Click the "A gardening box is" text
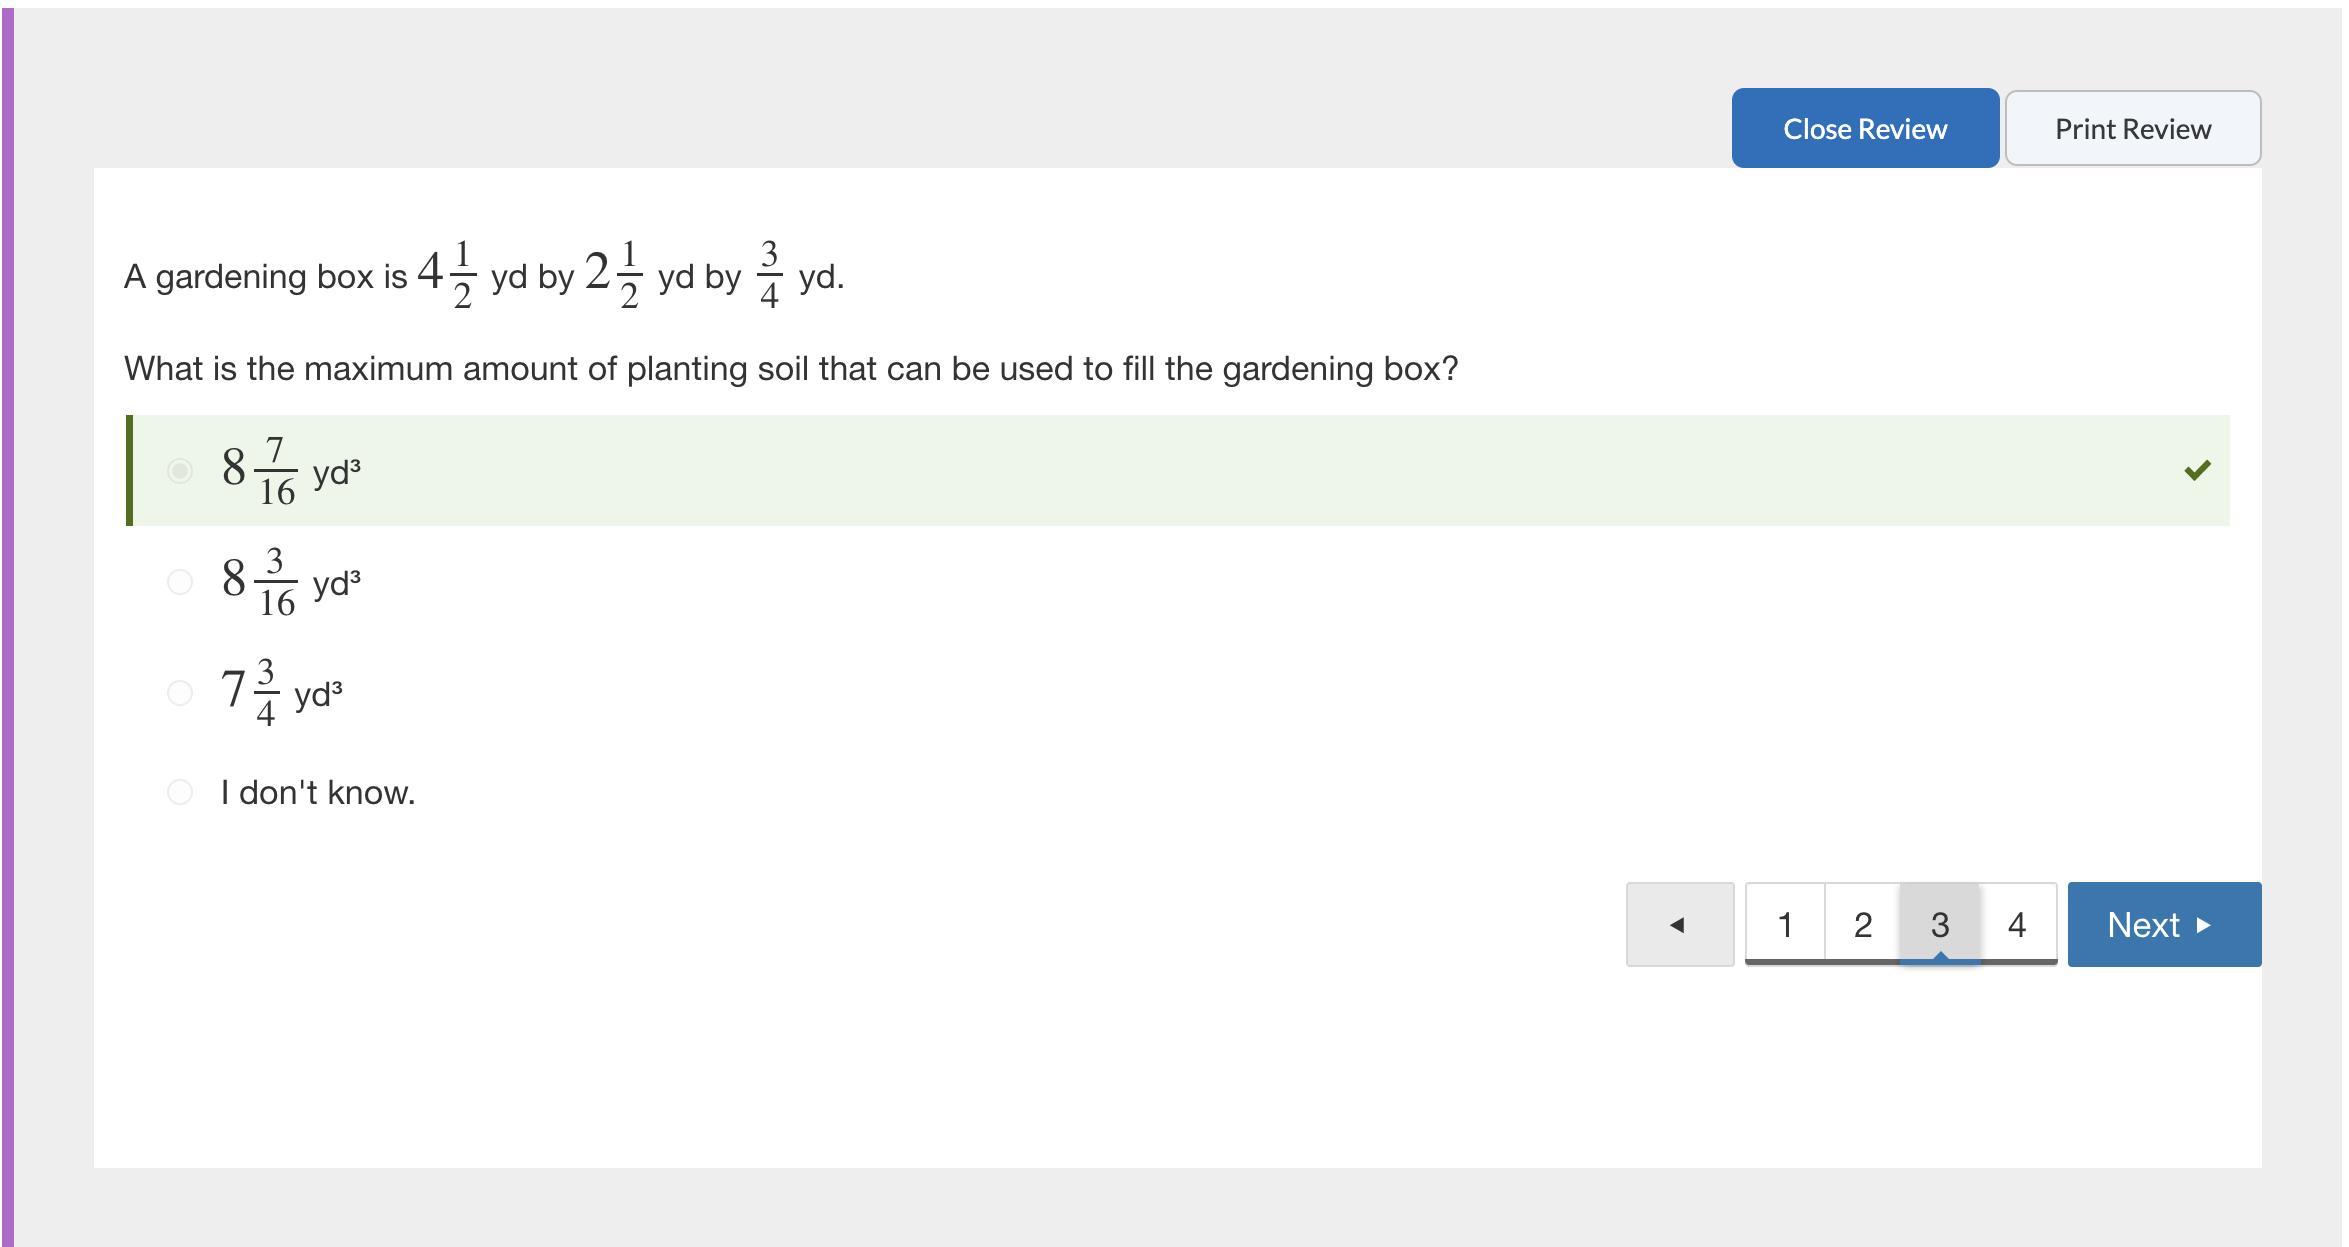This screenshot has width=2349, height=1247. click(x=265, y=277)
